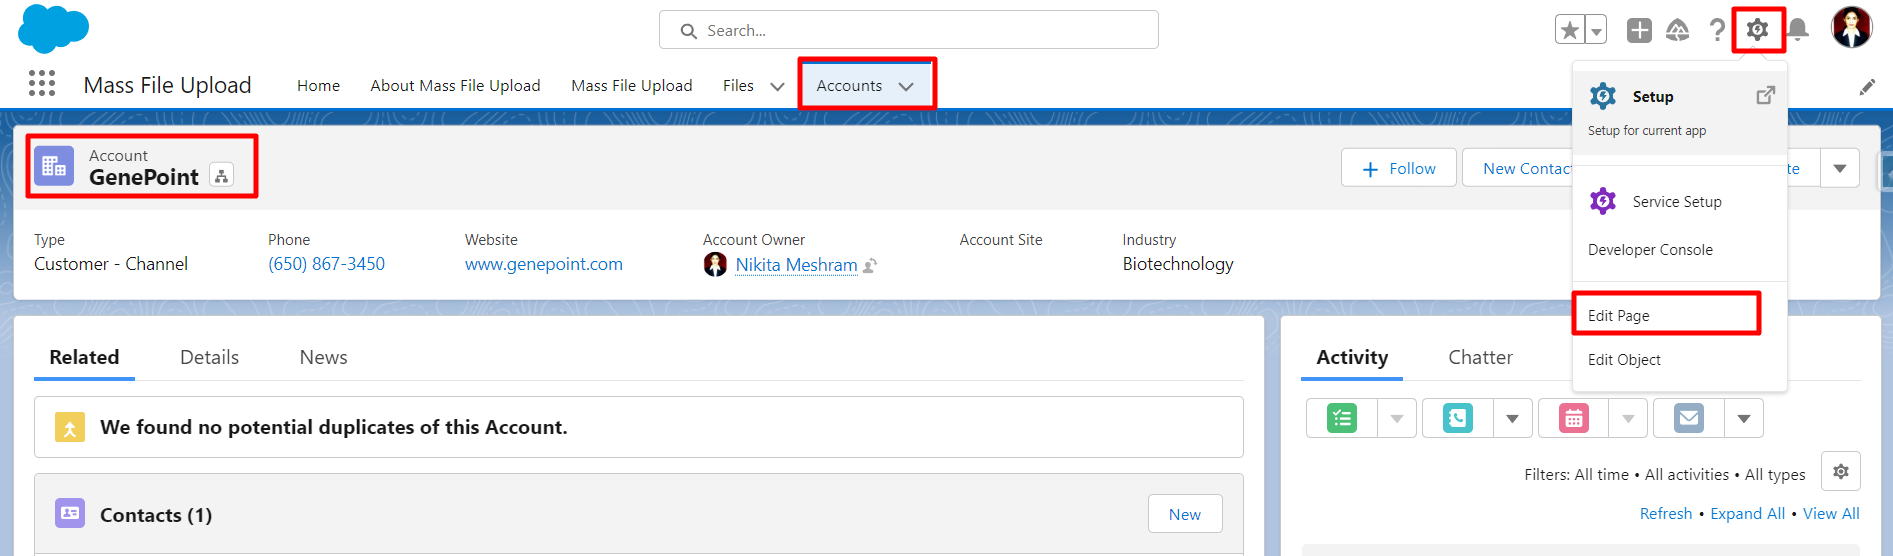This screenshot has height=556, width=1893.
Task: Click the change owner icon beside Nikita Meshram
Action: (870, 266)
